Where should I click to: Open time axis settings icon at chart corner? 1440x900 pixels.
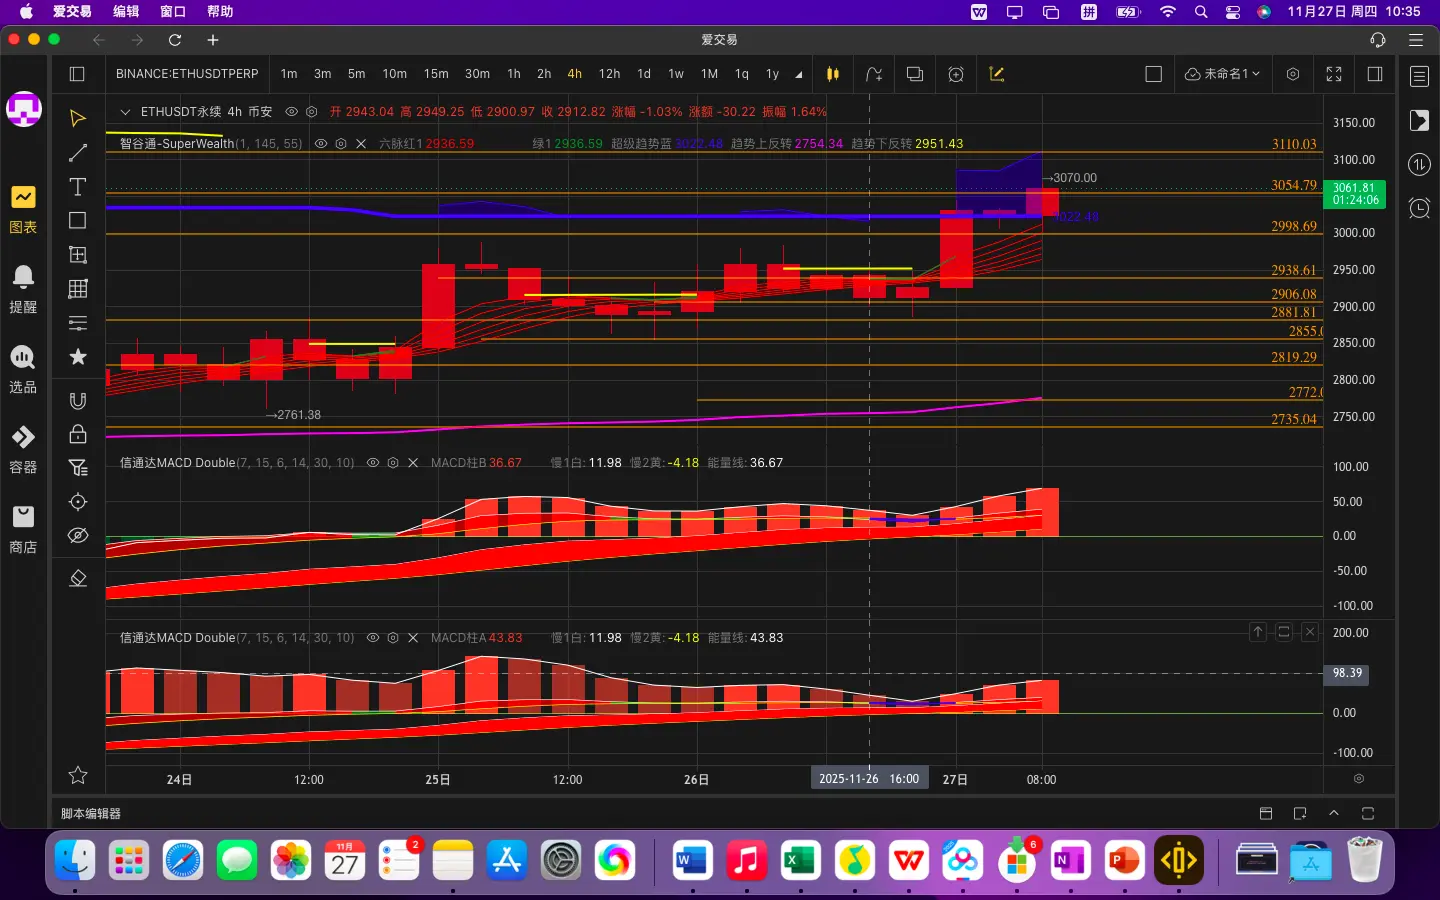pos(1359,779)
